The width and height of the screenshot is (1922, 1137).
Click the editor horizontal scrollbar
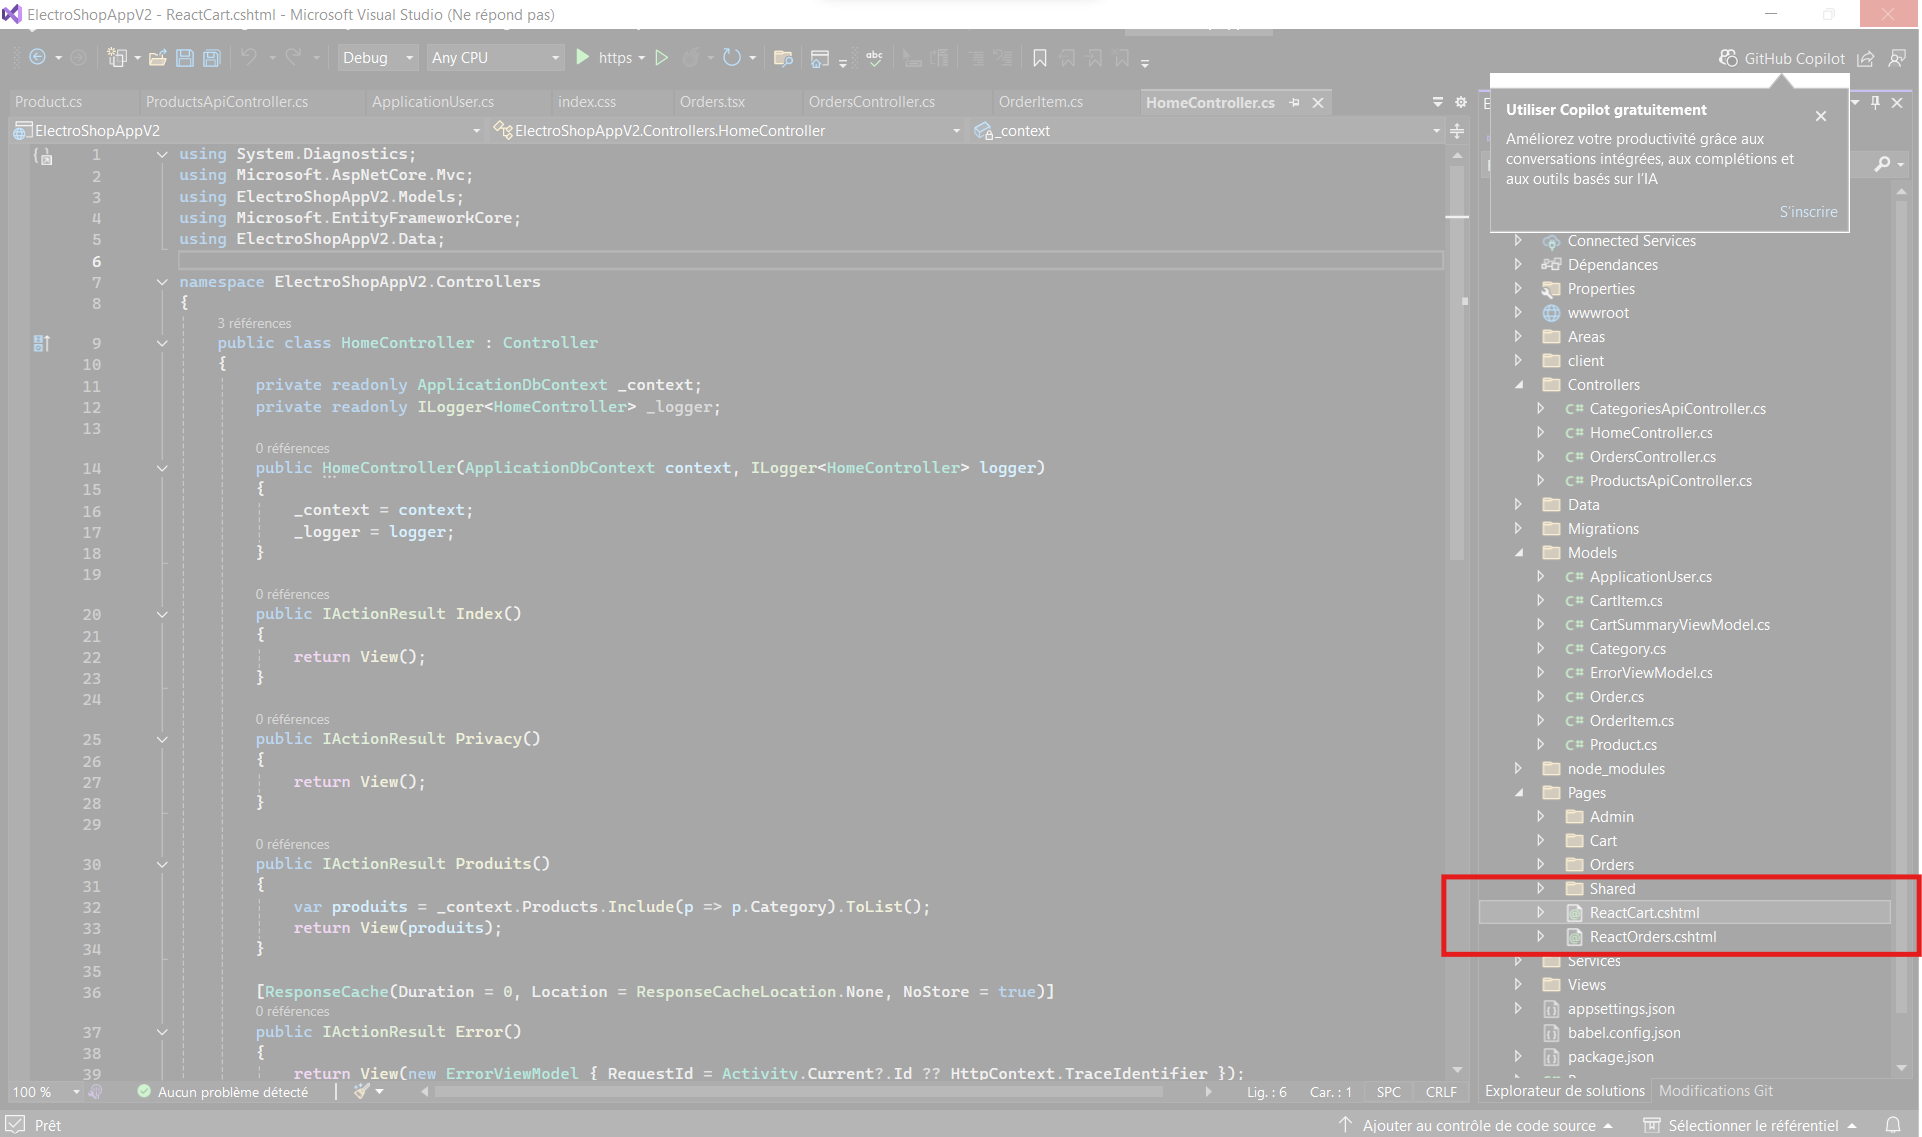pyautogui.click(x=798, y=1092)
